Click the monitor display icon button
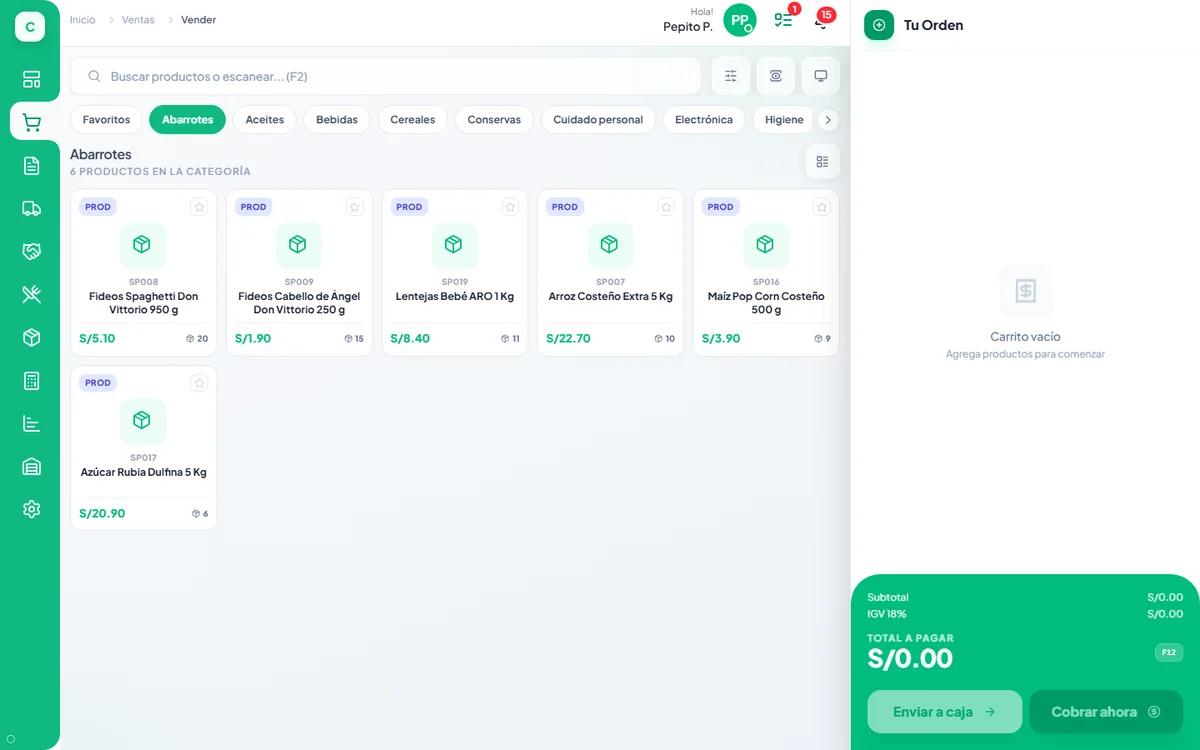Screen dimensions: 1200x750 820,76
